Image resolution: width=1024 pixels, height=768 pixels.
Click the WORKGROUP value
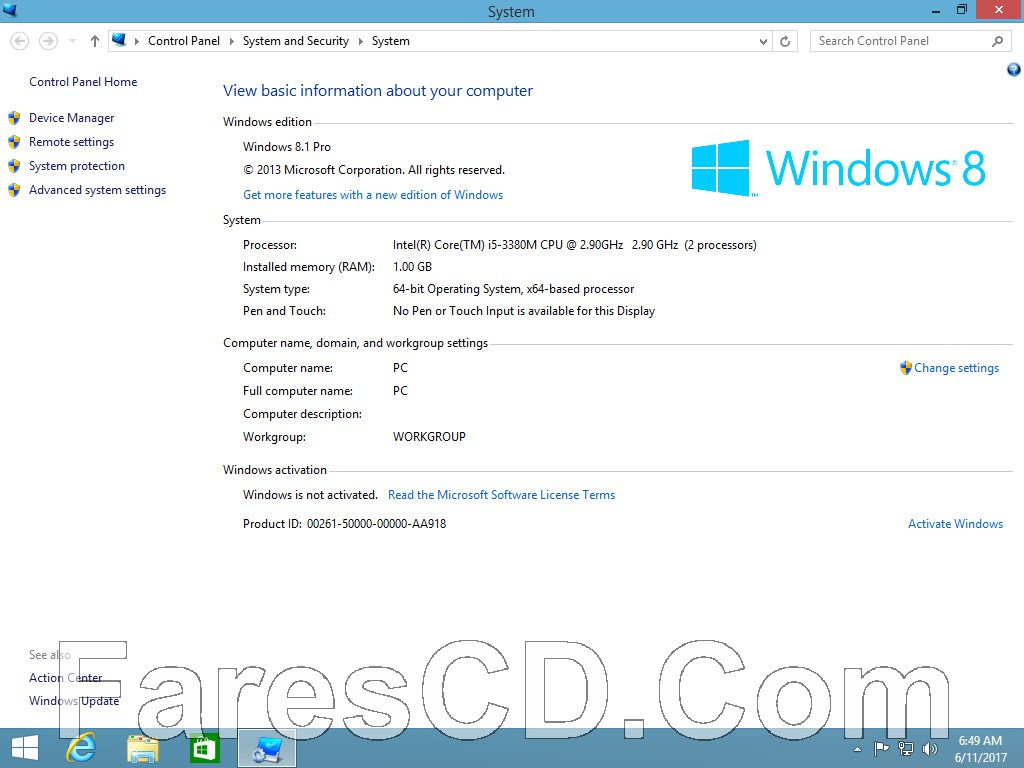[x=429, y=436]
